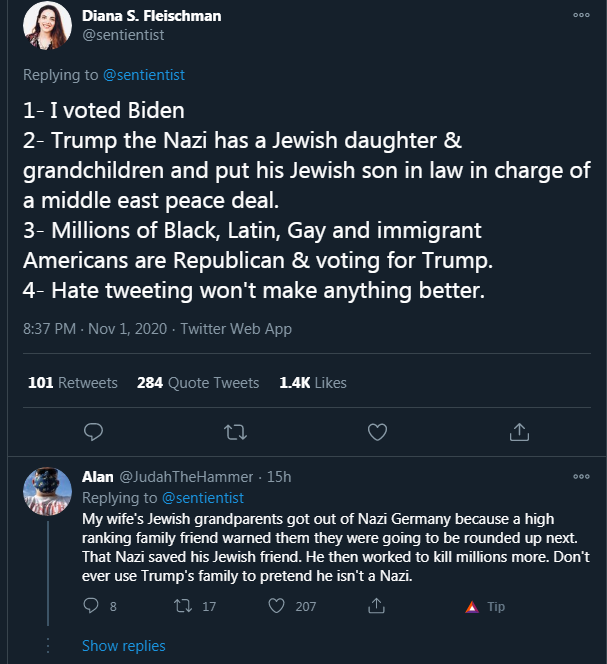Like Diana S. Fleischman's tweet
Viewport: 607px width, 664px height.
377,432
